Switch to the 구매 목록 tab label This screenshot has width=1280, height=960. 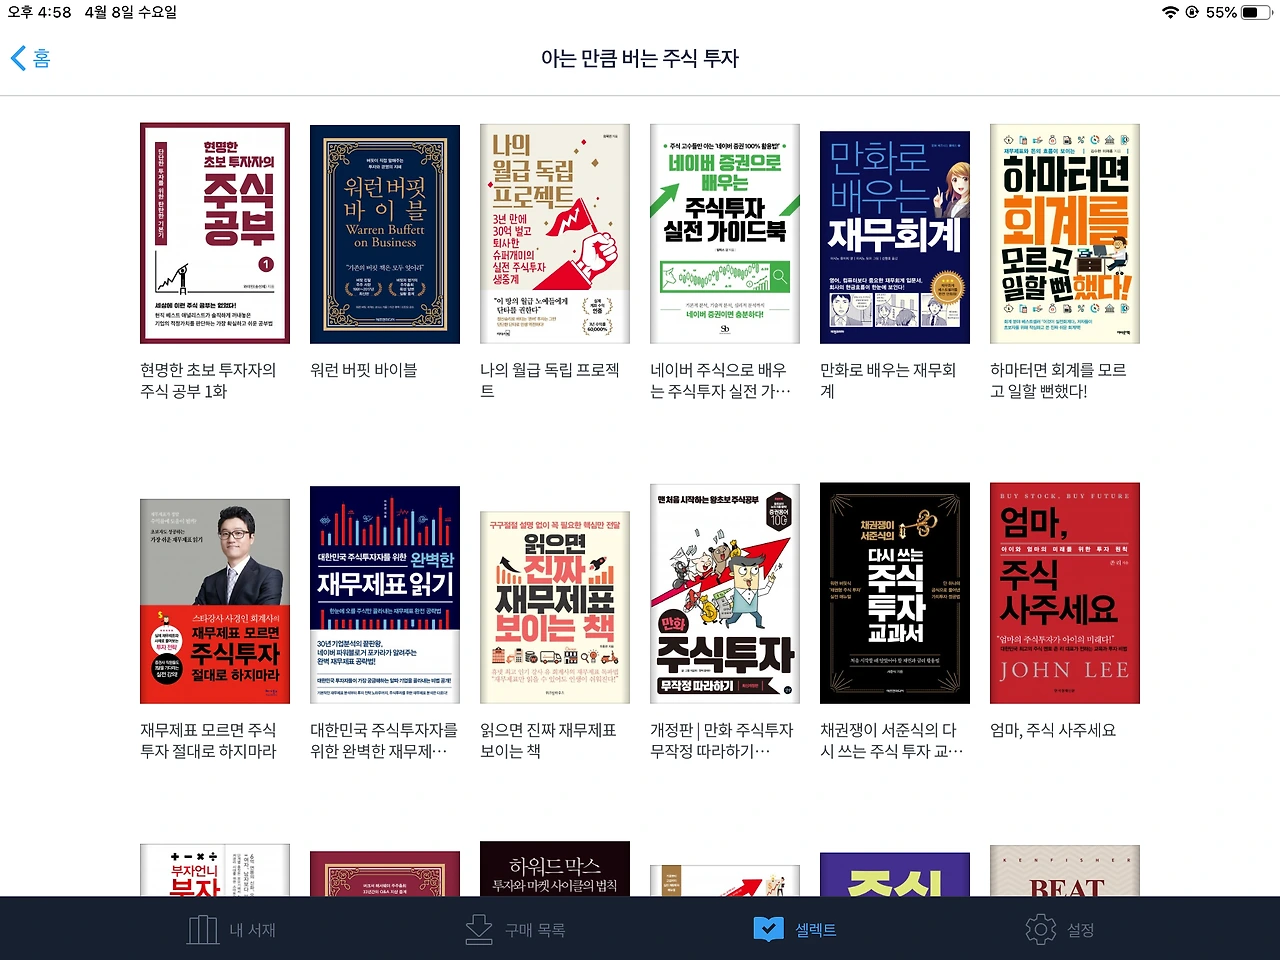tap(535, 930)
